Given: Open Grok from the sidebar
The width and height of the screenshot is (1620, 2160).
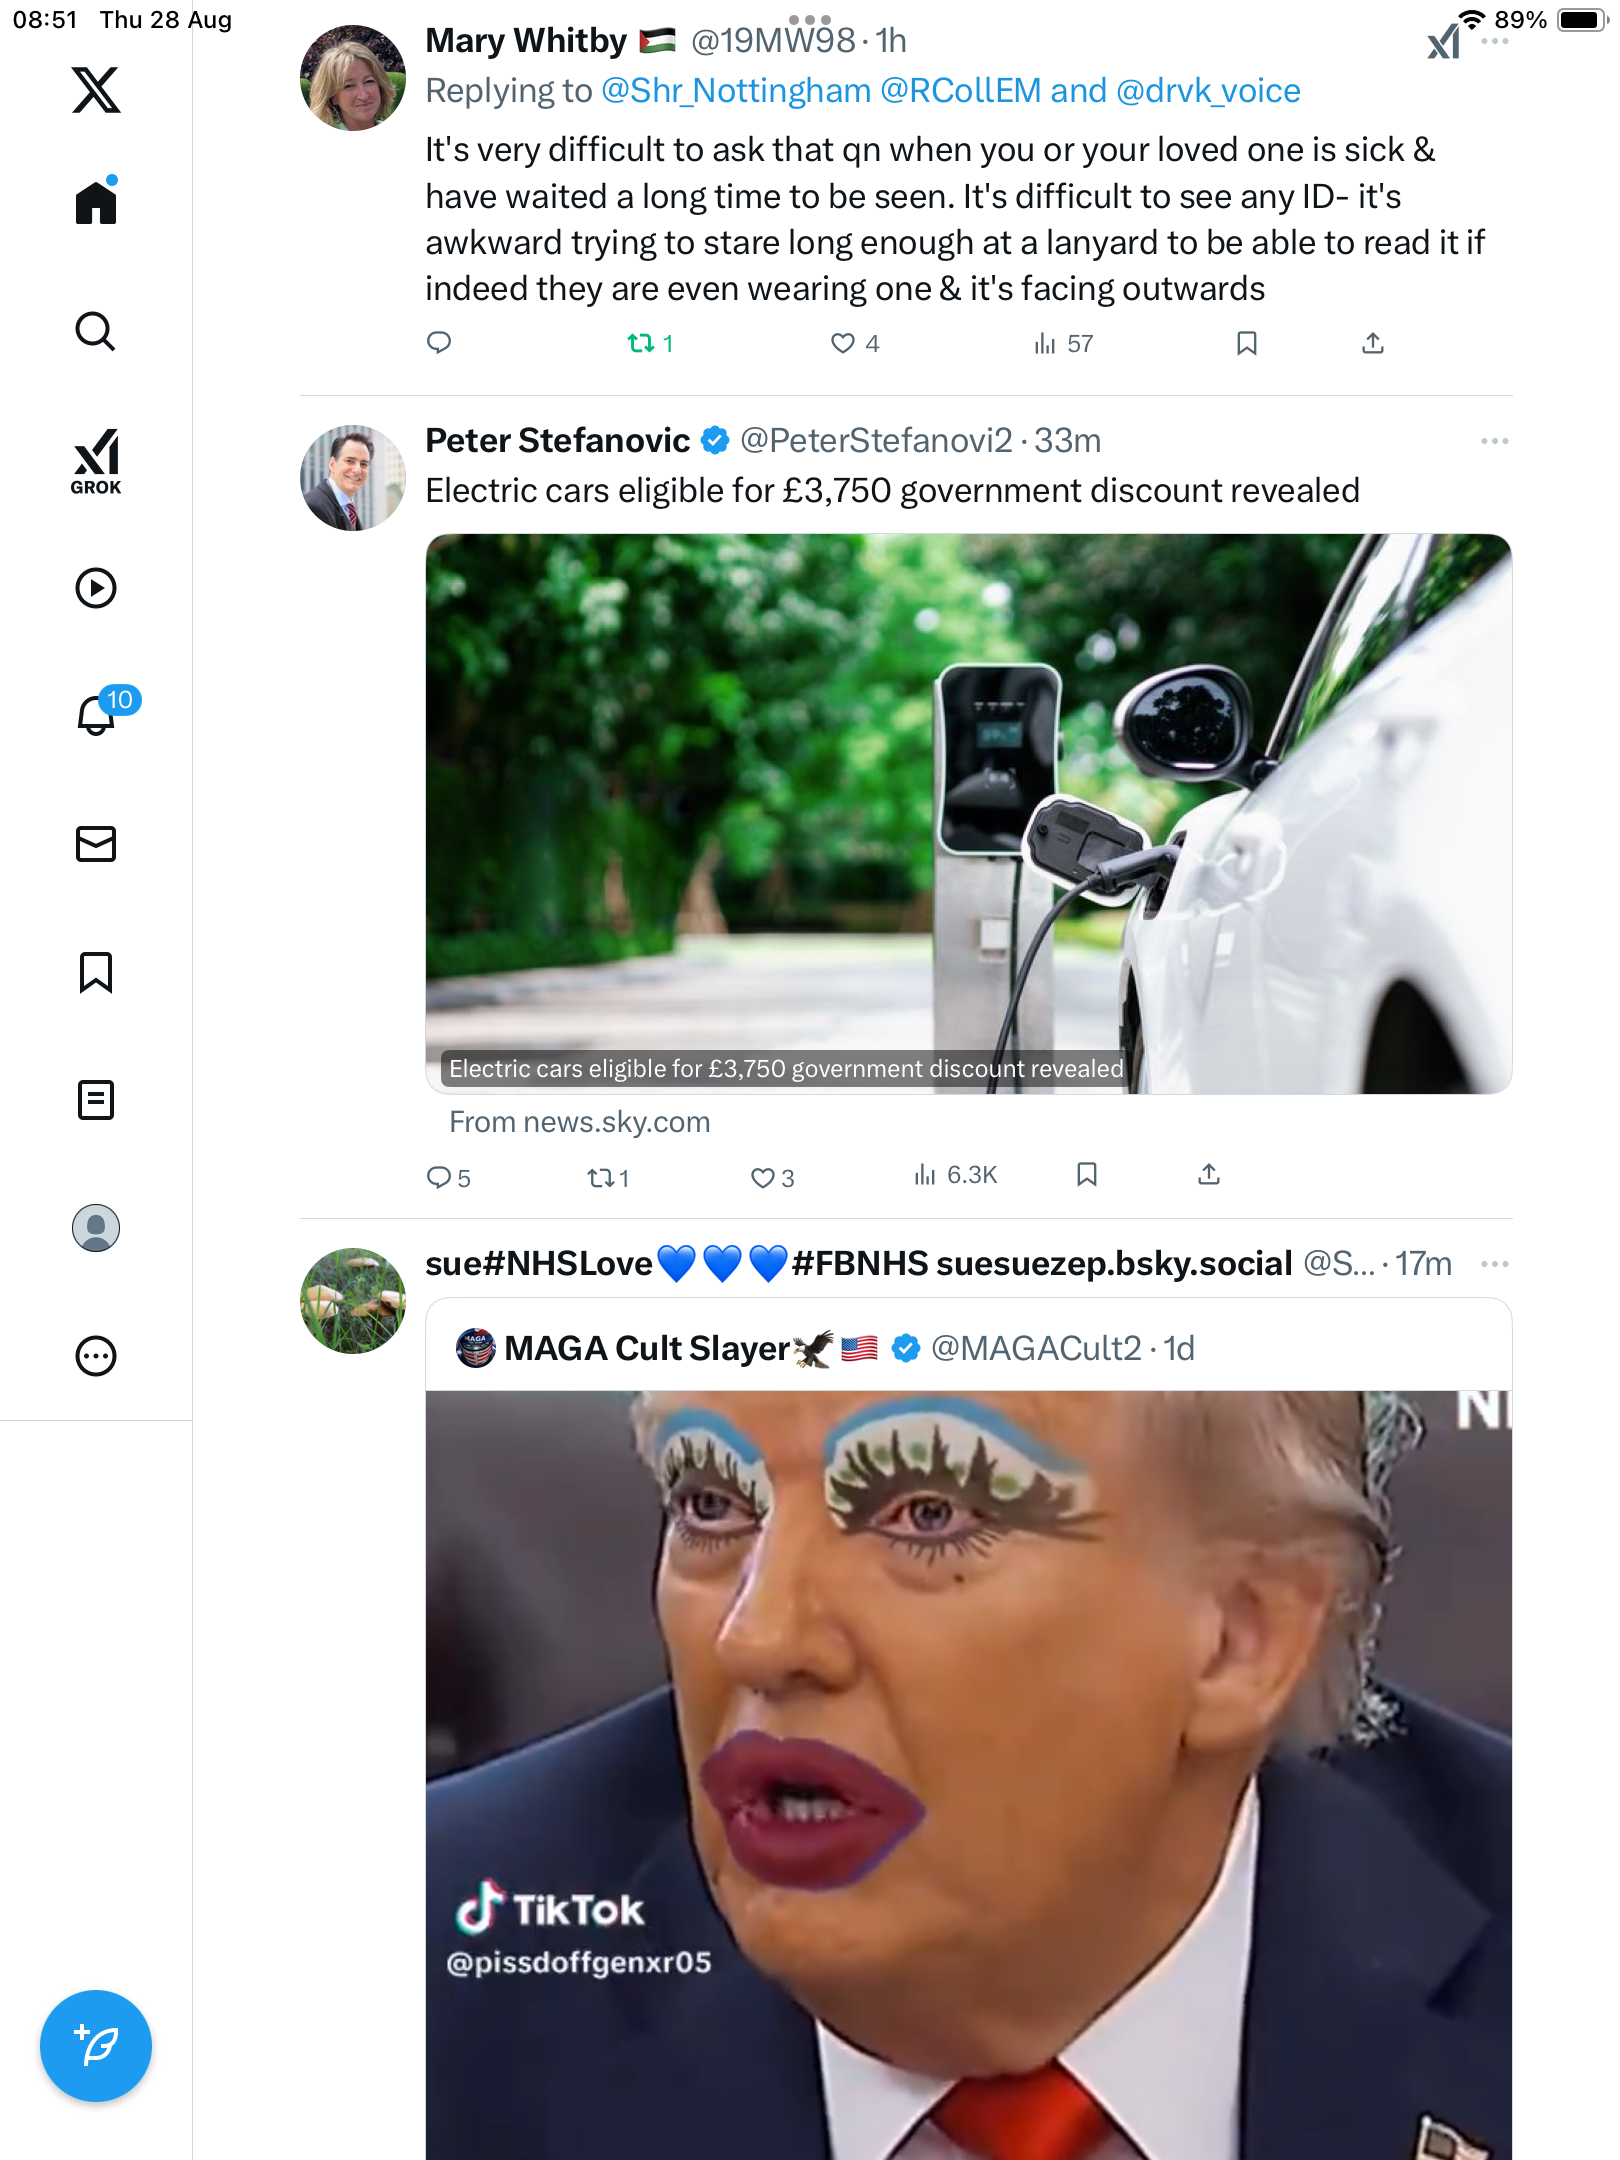Looking at the screenshot, I should (96, 461).
